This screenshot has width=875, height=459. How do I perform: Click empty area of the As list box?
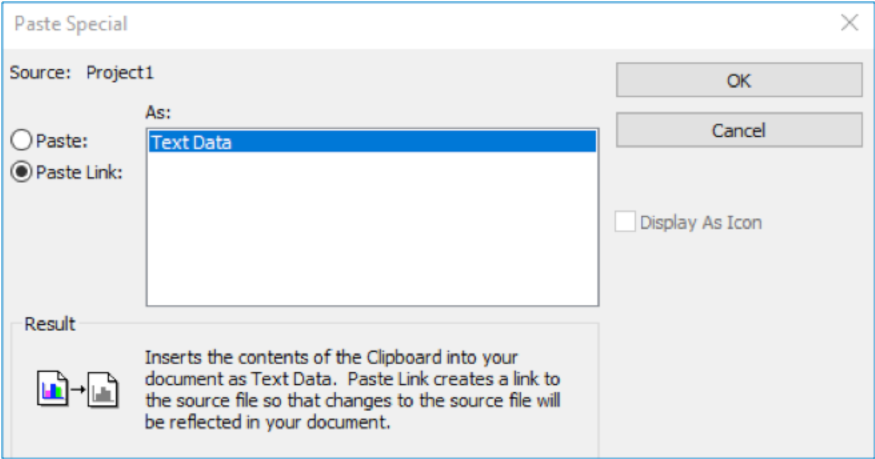372,240
